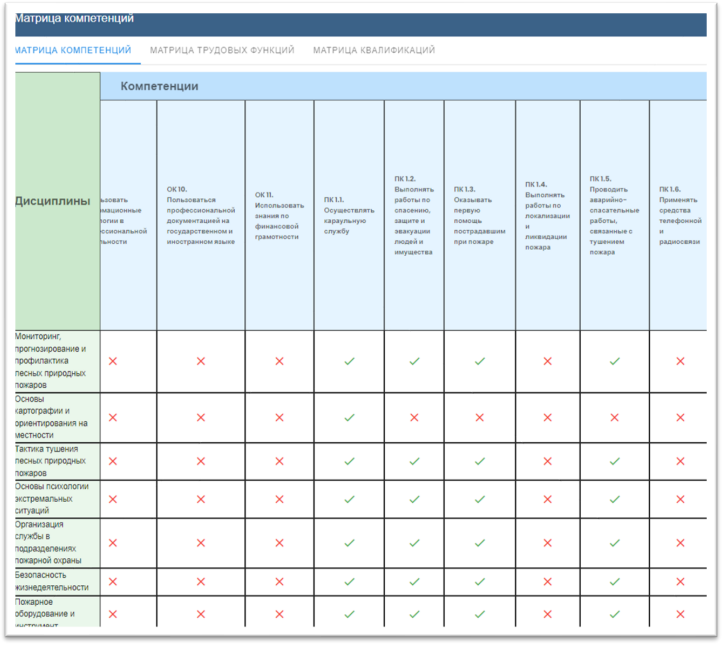726x647 pixels.
Task: Click the ОК 10 competency column header
Action: click(200, 215)
